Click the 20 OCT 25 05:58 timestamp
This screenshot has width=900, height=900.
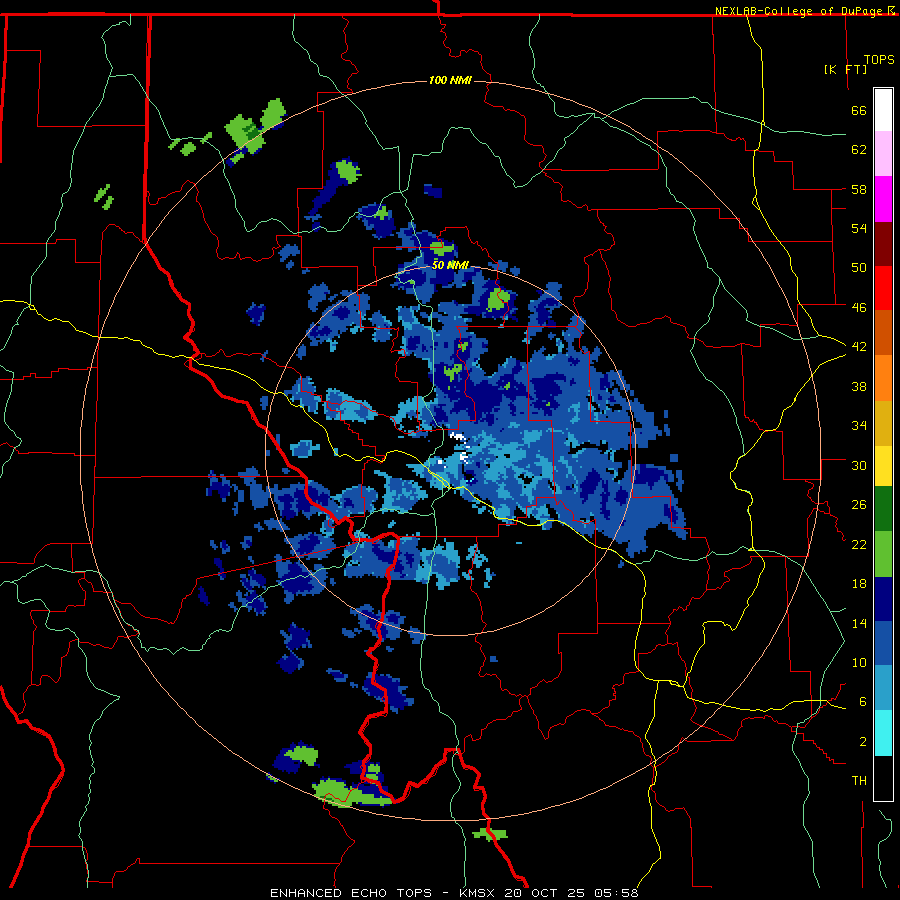(571, 893)
